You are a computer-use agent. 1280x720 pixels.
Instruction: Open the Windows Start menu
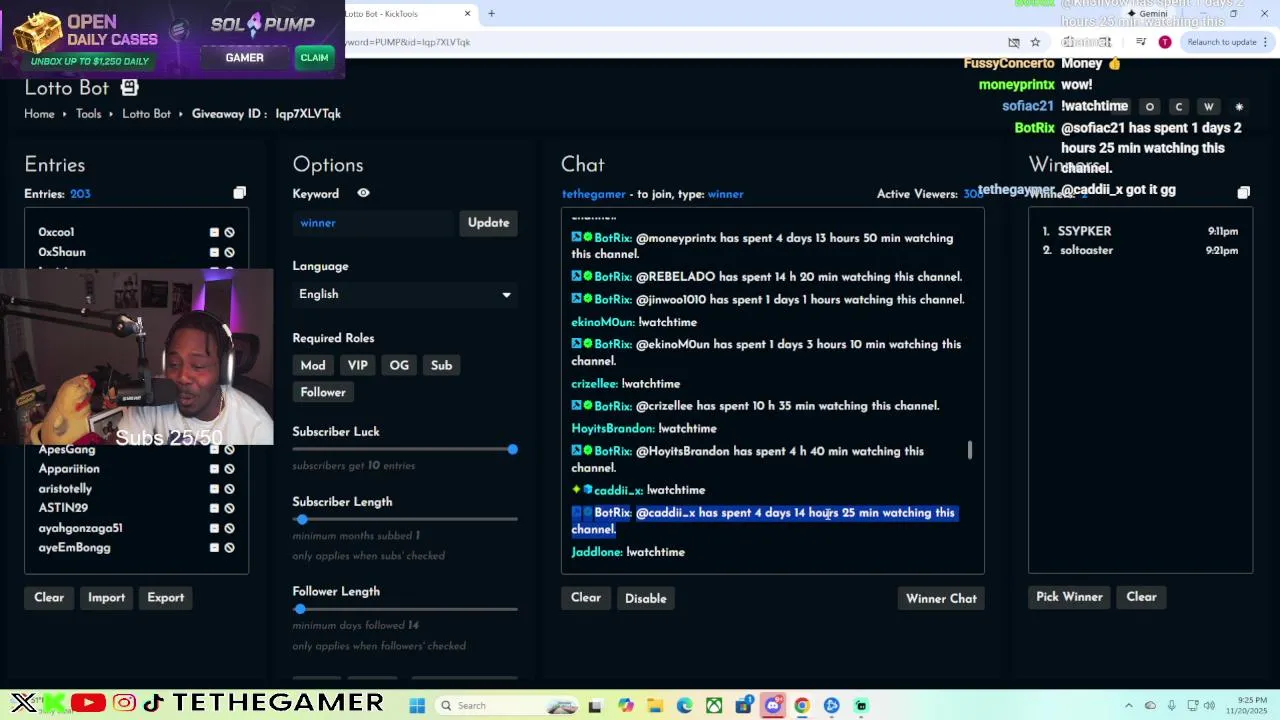(x=417, y=705)
